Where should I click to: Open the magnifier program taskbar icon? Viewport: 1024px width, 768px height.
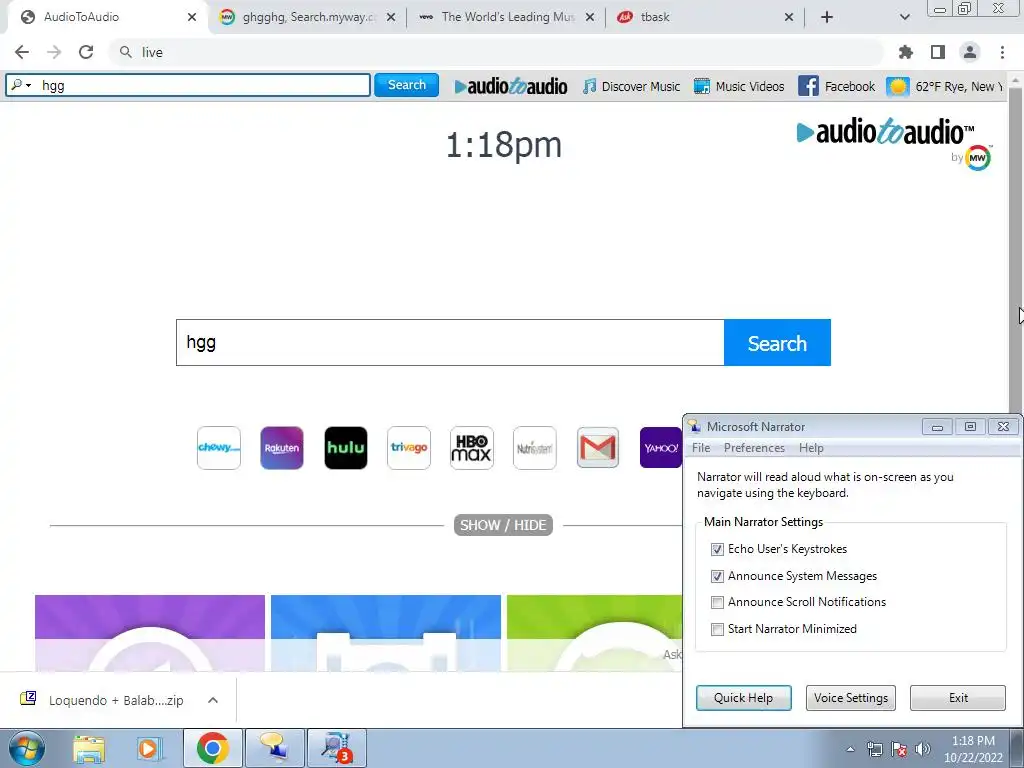[337, 748]
